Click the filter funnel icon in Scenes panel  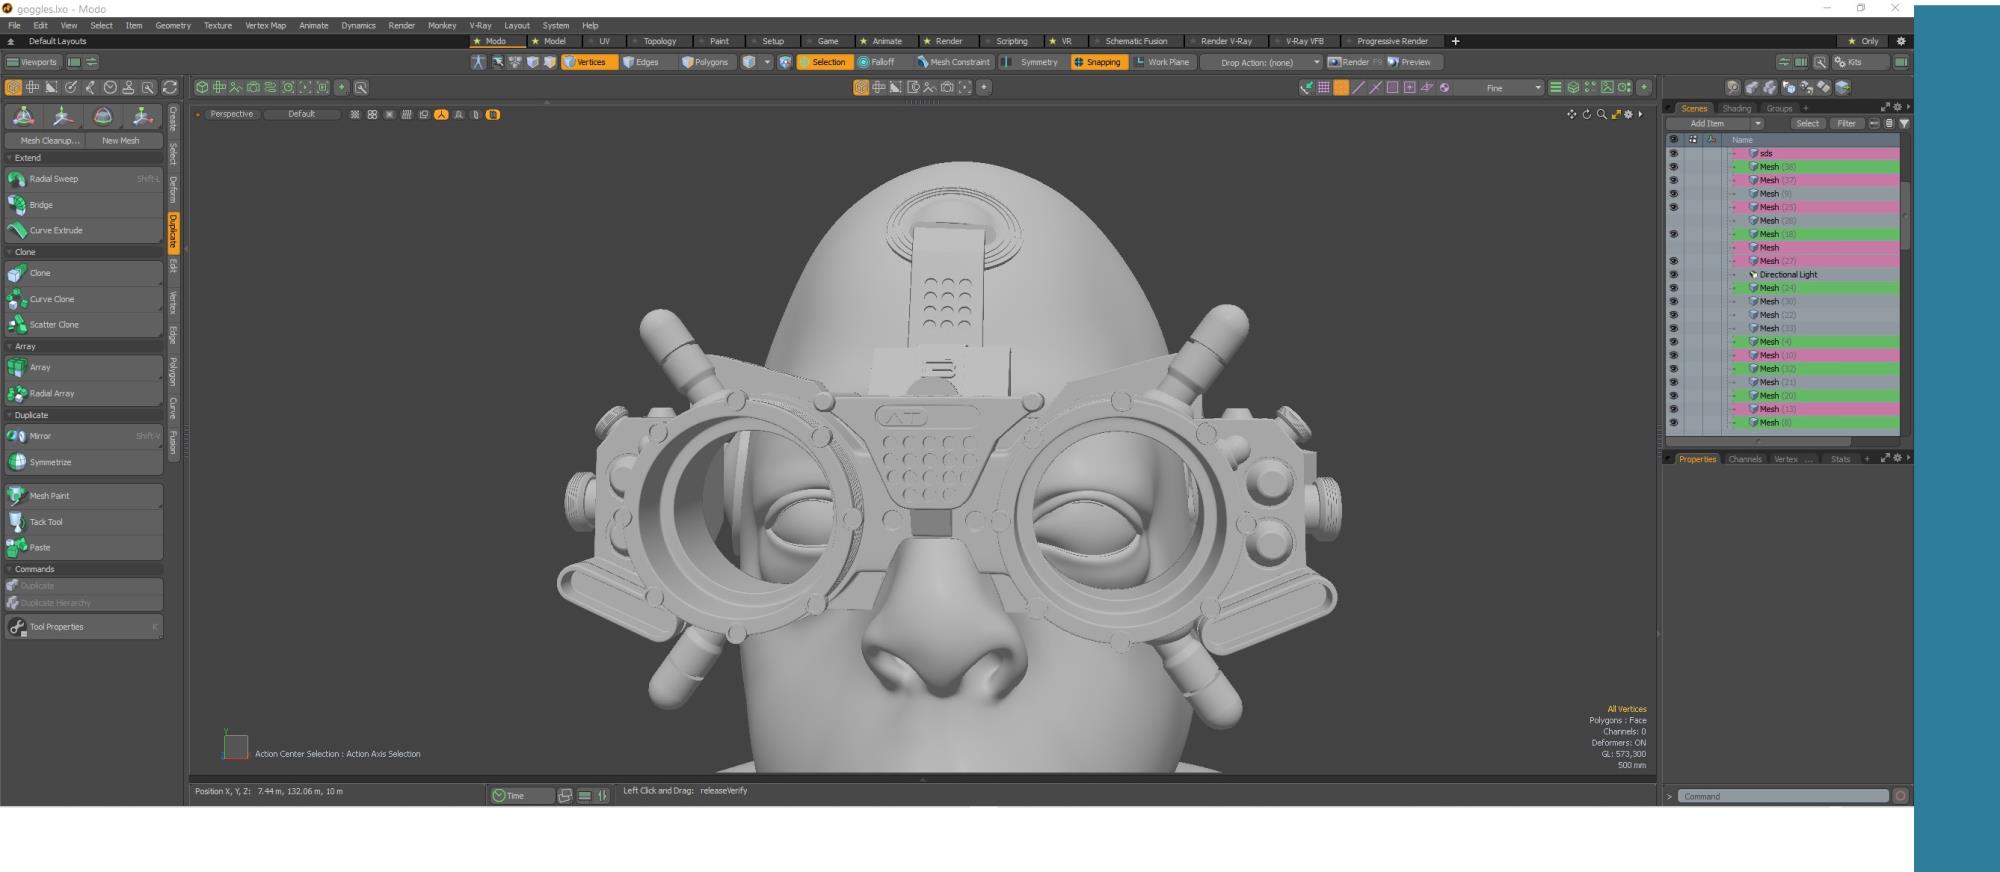click(x=1904, y=124)
